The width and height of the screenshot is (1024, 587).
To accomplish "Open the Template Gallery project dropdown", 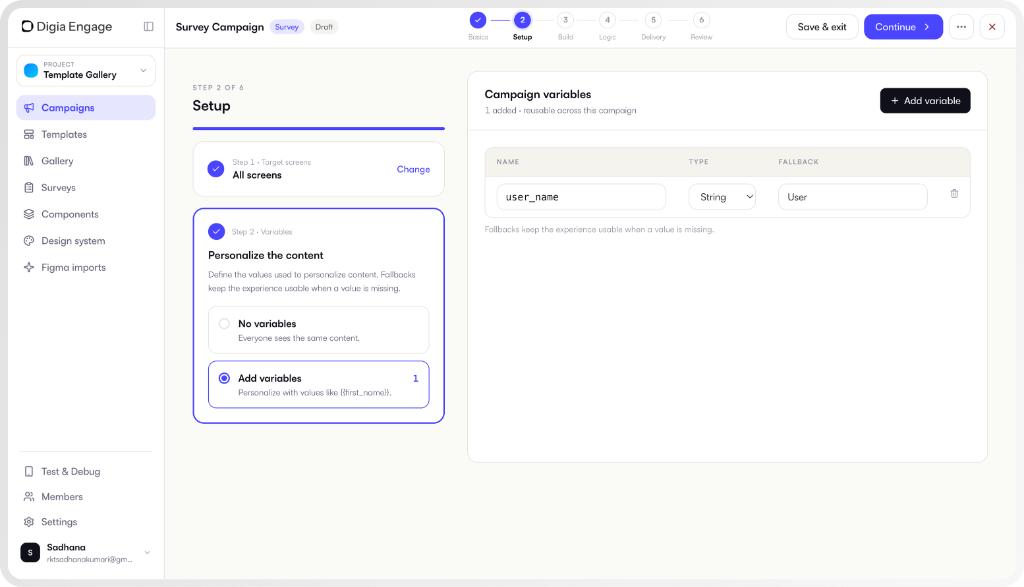I will pyautogui.click(x=86, y=71).
